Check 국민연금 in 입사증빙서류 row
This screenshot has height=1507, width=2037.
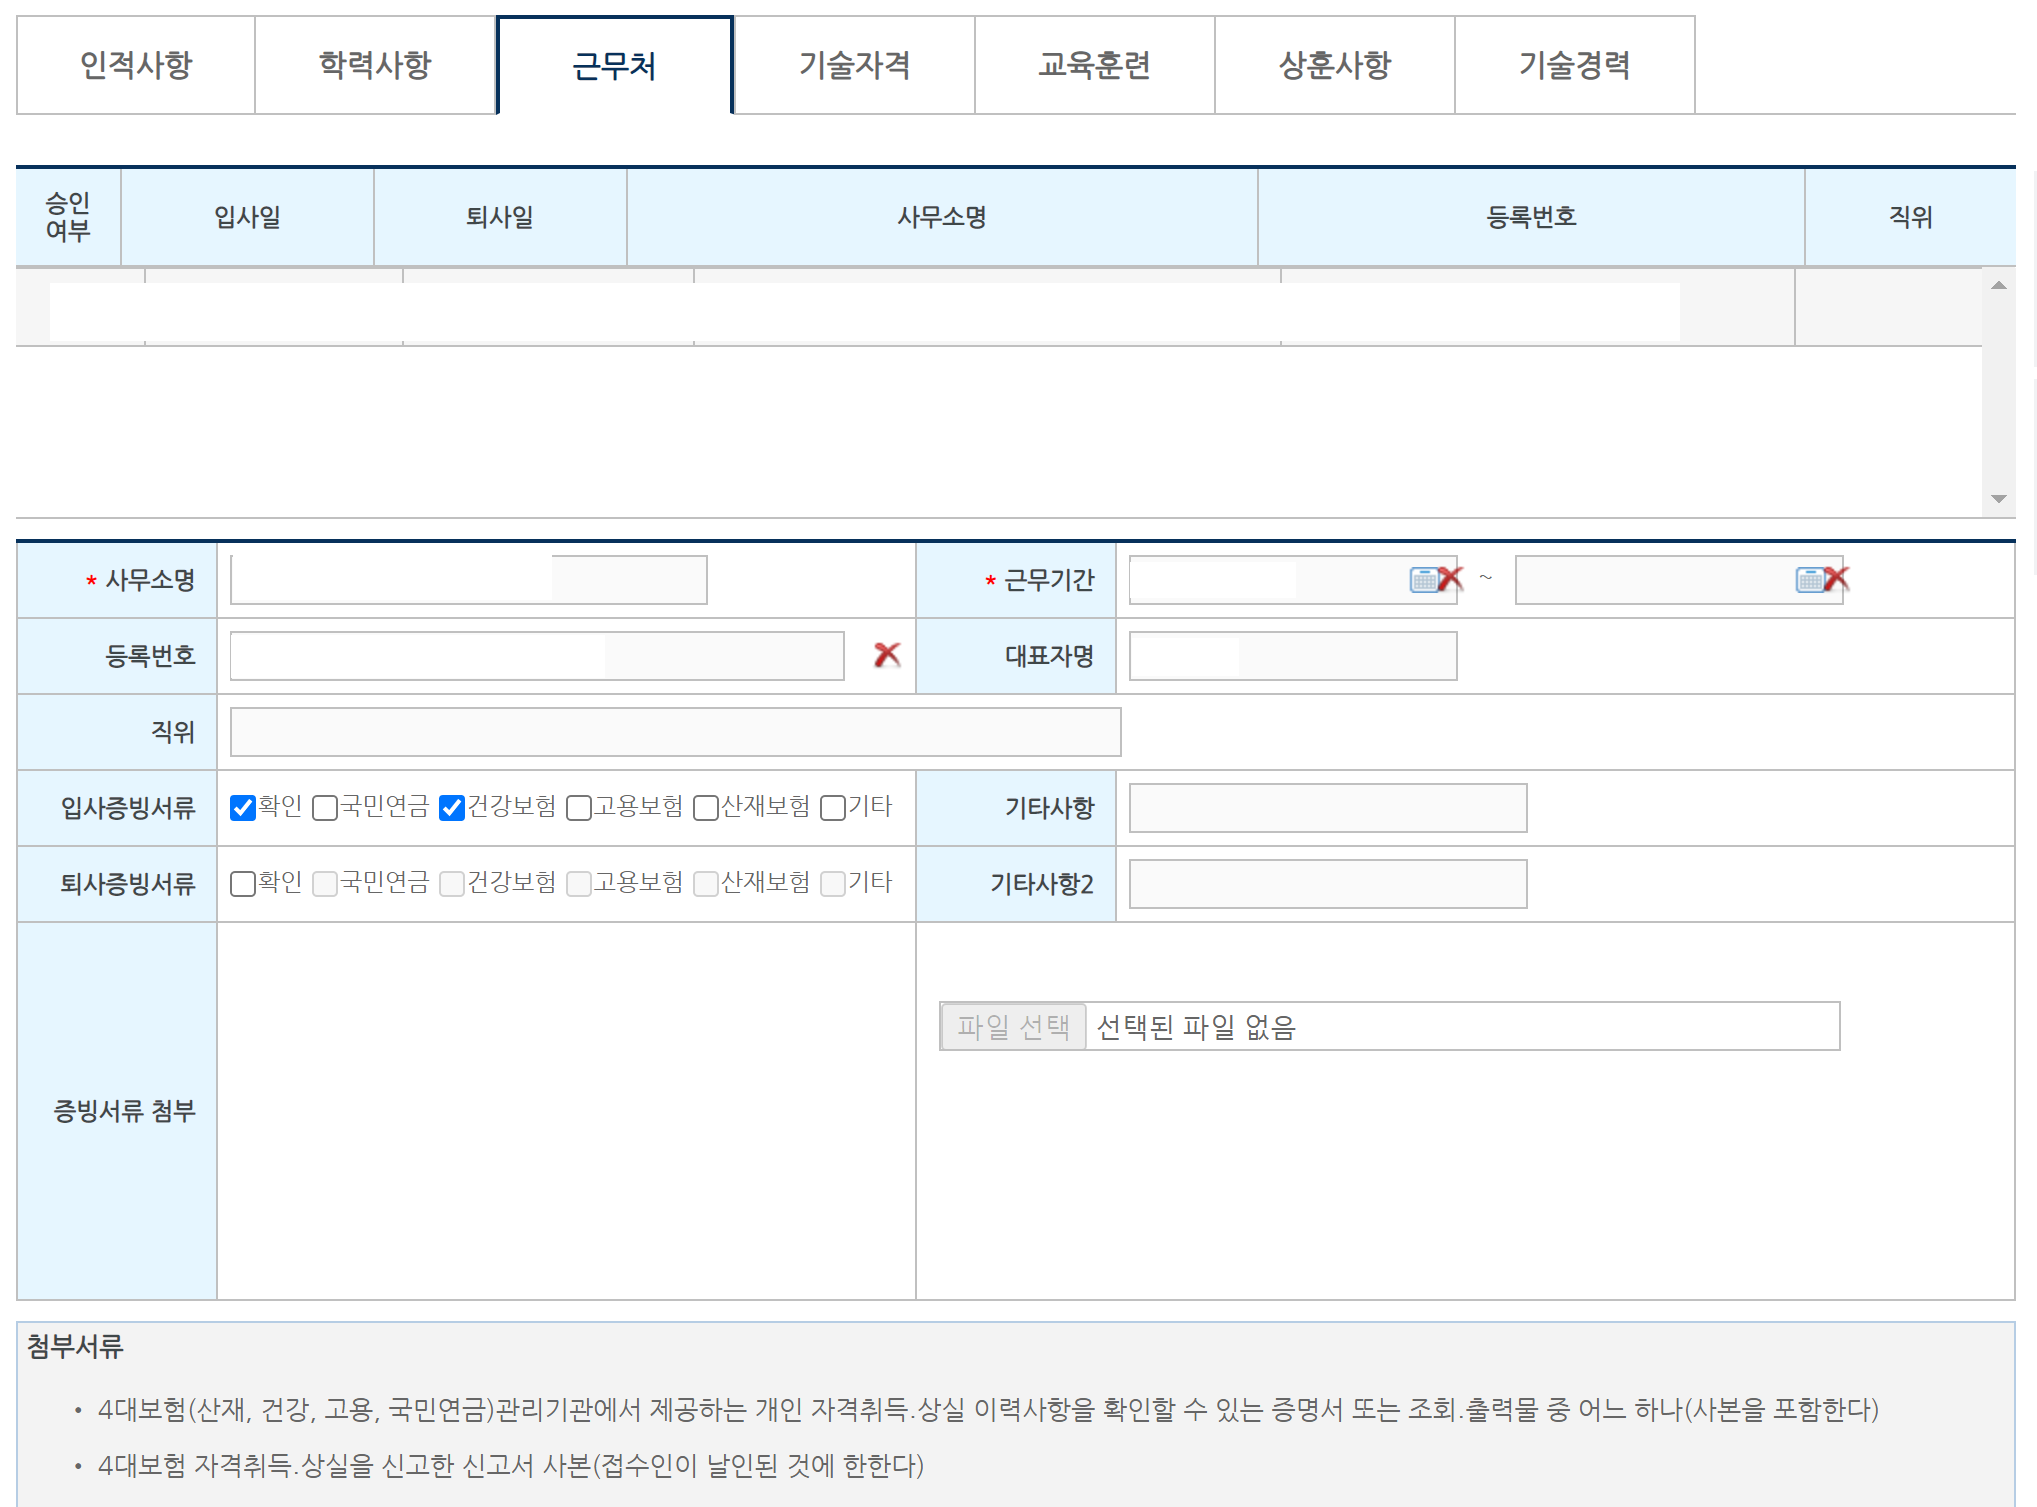325,808
